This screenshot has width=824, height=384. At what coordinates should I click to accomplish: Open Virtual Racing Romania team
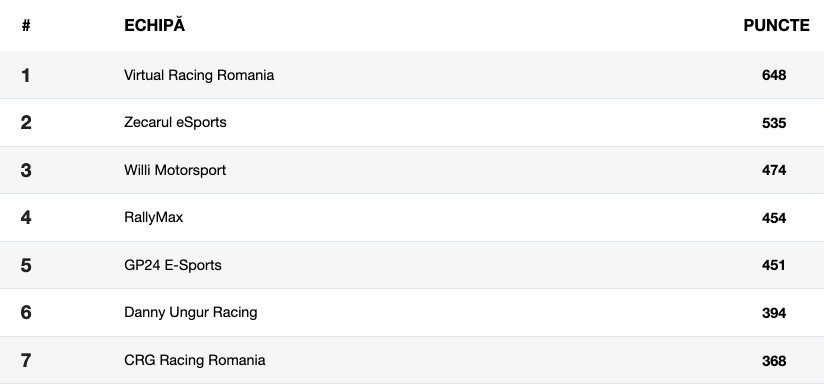click(199, 75)
